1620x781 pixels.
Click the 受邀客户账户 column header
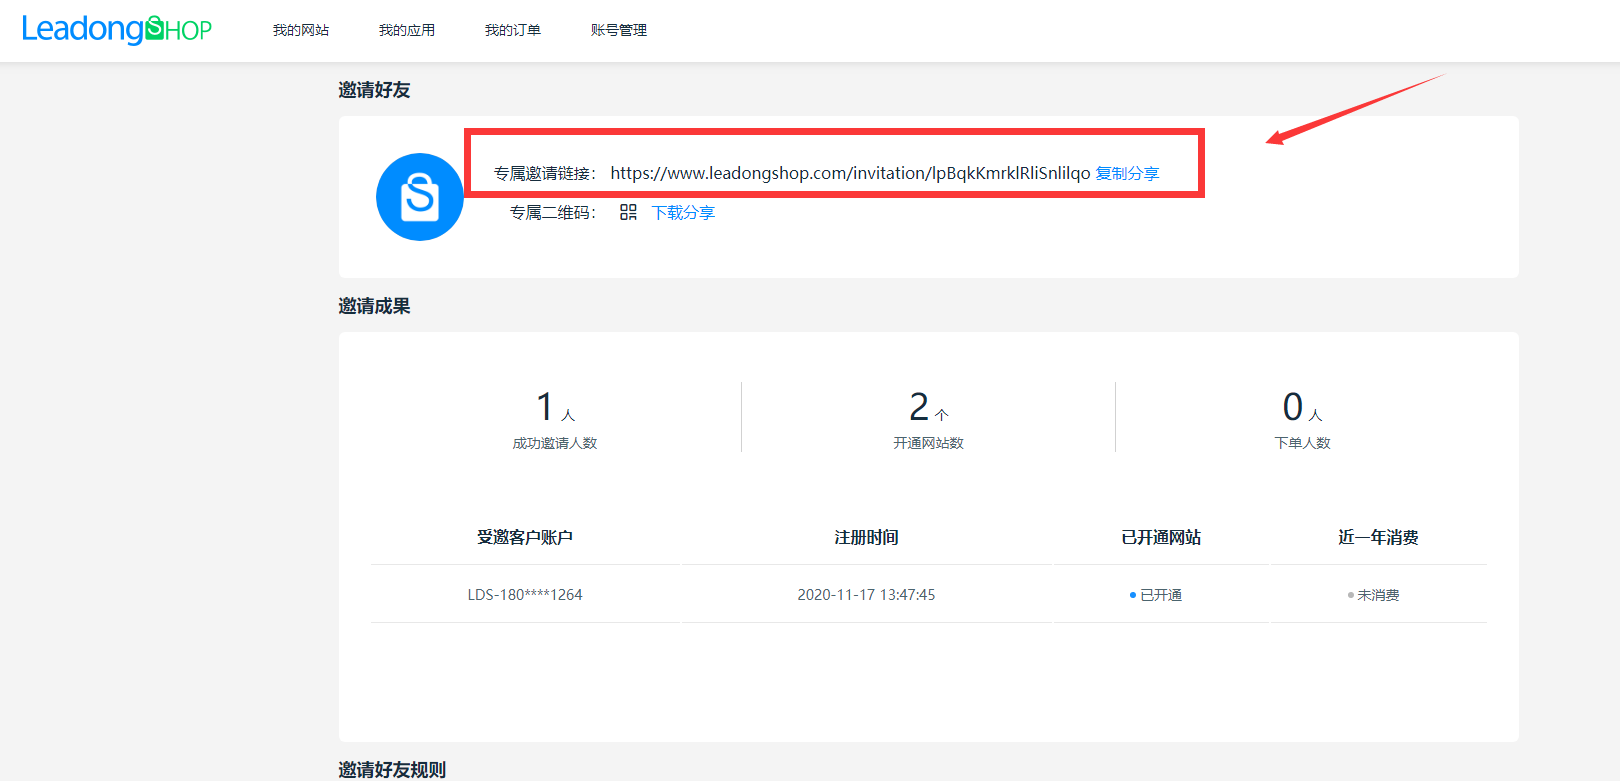tap(525, 537)
